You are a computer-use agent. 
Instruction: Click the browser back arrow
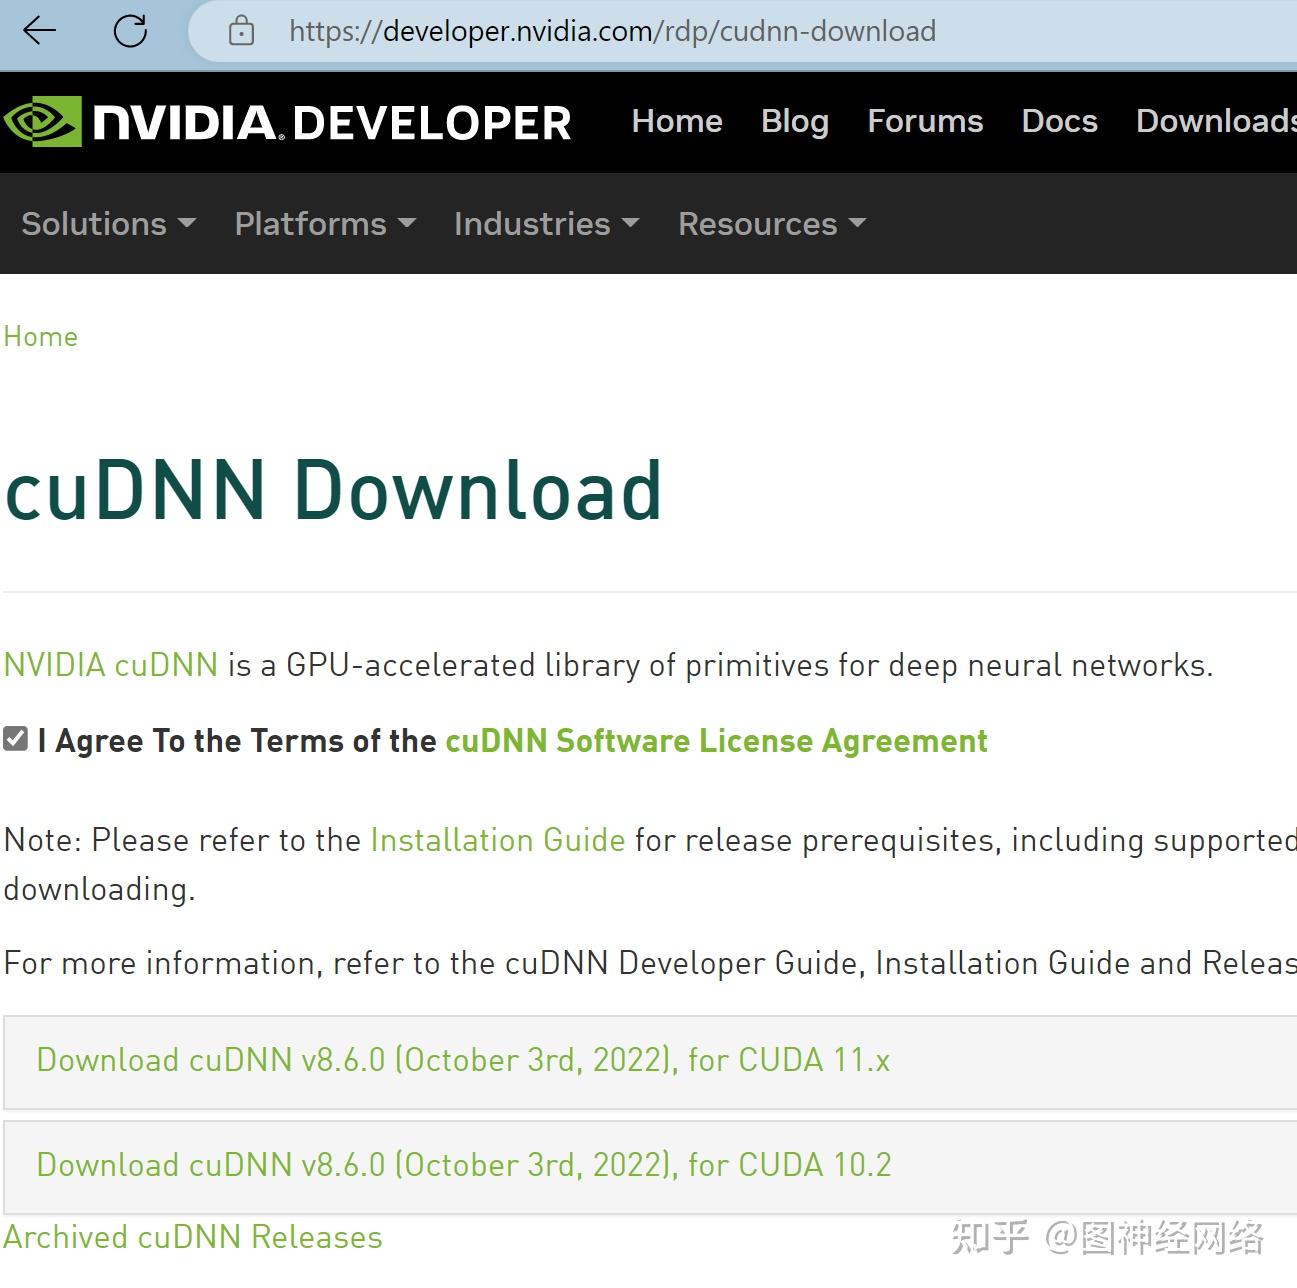click(x=38, y=30)
